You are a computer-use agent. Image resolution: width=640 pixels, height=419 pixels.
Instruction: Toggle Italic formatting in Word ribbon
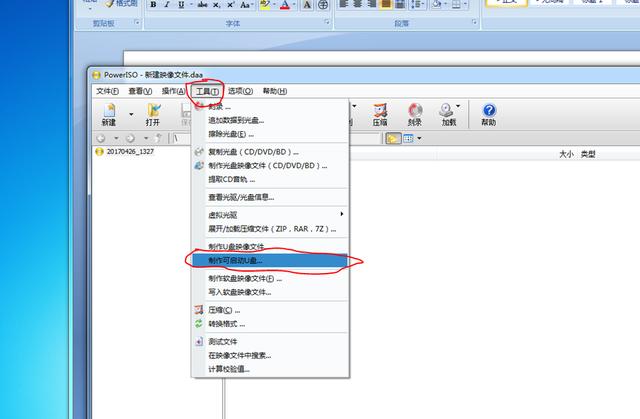[167, 5]
